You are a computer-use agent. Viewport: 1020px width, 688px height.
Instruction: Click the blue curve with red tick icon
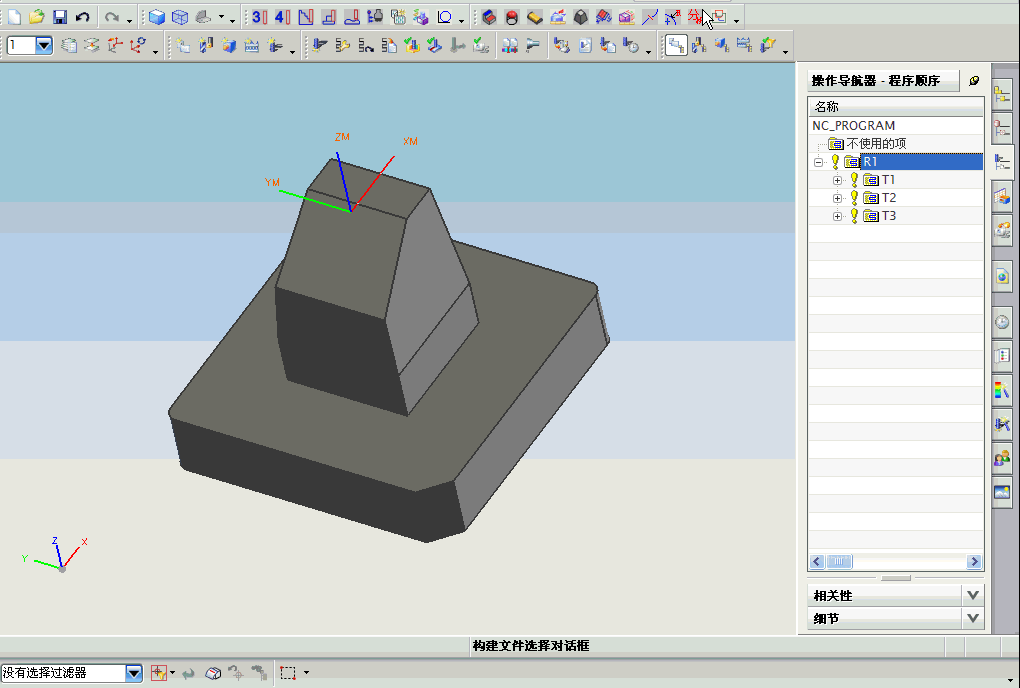coord(649,17)
